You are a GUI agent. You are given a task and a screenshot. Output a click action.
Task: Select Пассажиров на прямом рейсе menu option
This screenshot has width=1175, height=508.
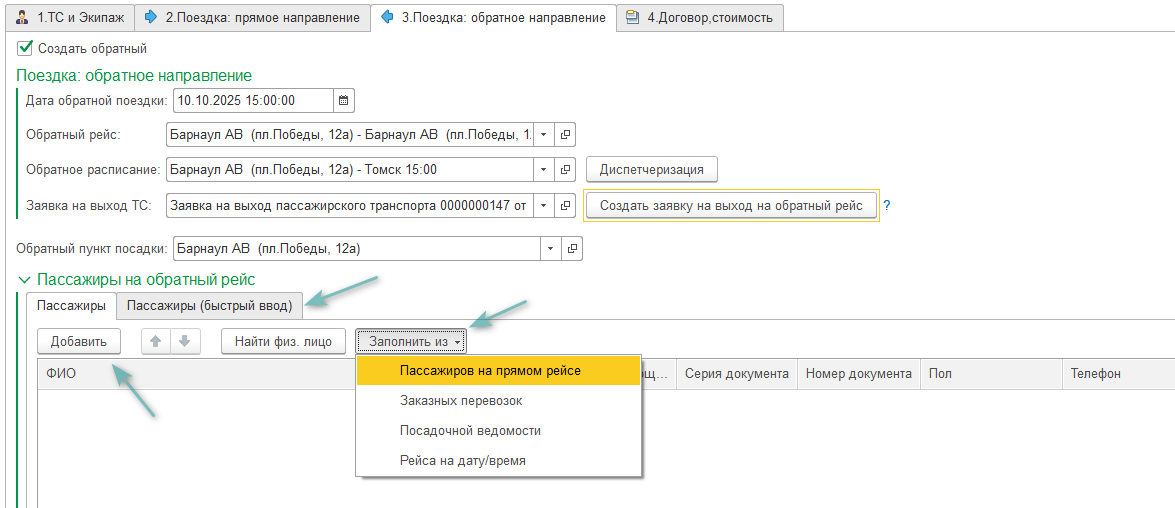490,371
